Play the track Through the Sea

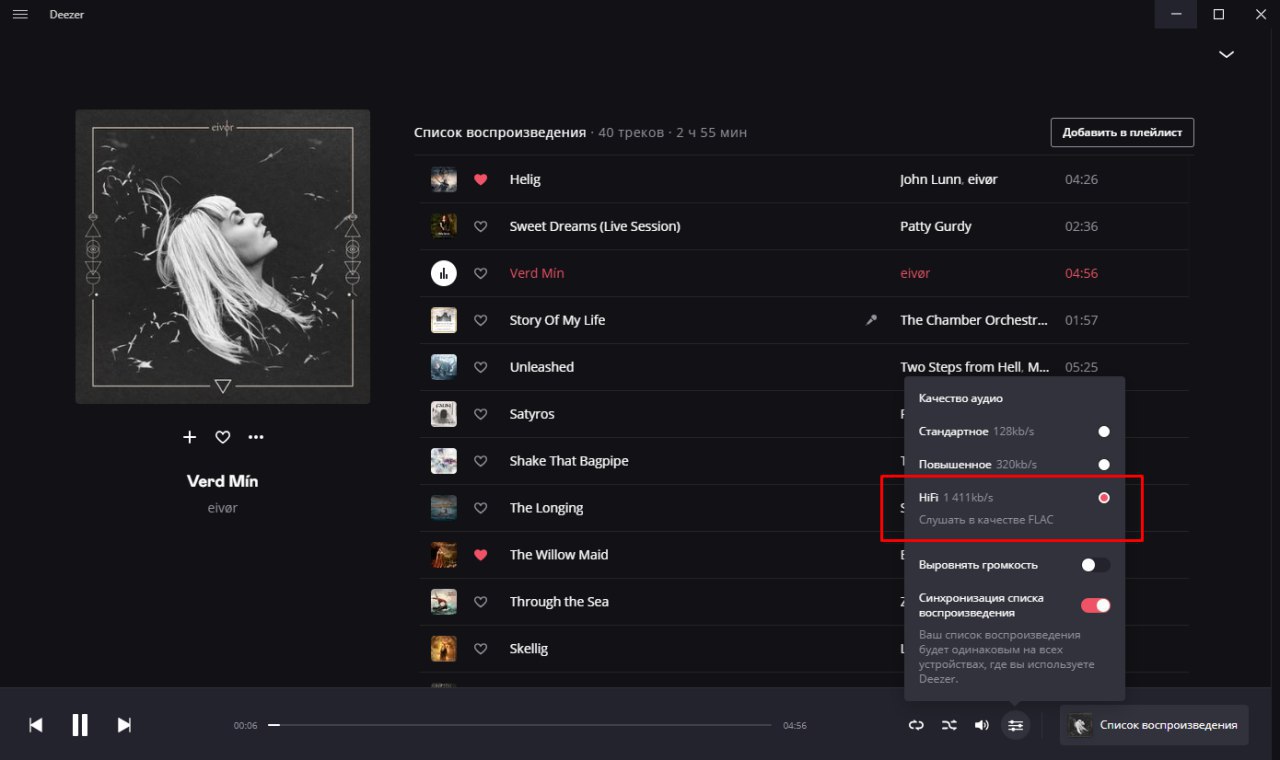click(559, 602)
